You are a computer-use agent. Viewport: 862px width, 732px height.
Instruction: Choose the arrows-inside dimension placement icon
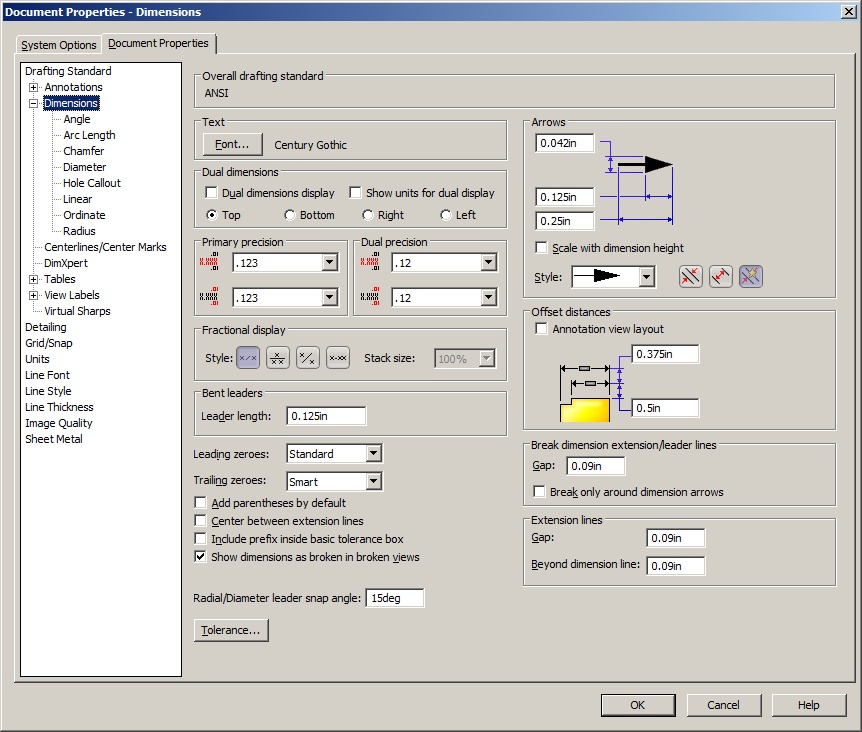[721, 276]
